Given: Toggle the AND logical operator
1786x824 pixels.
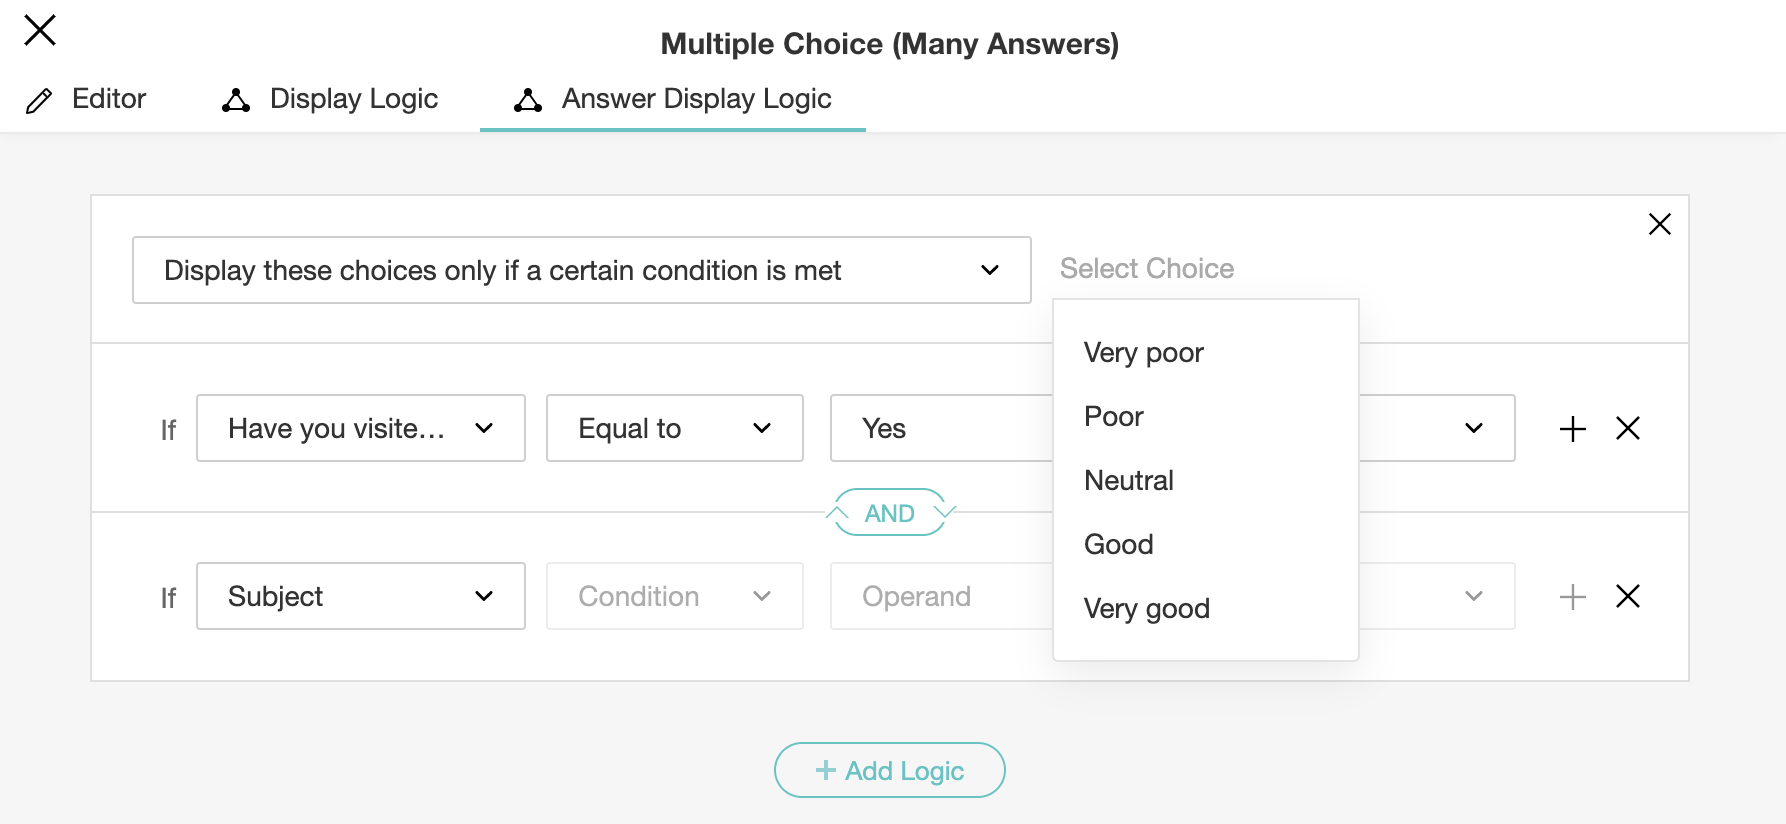Looking at the screenshot, I should pyautogui.click(x=889, y=513).
